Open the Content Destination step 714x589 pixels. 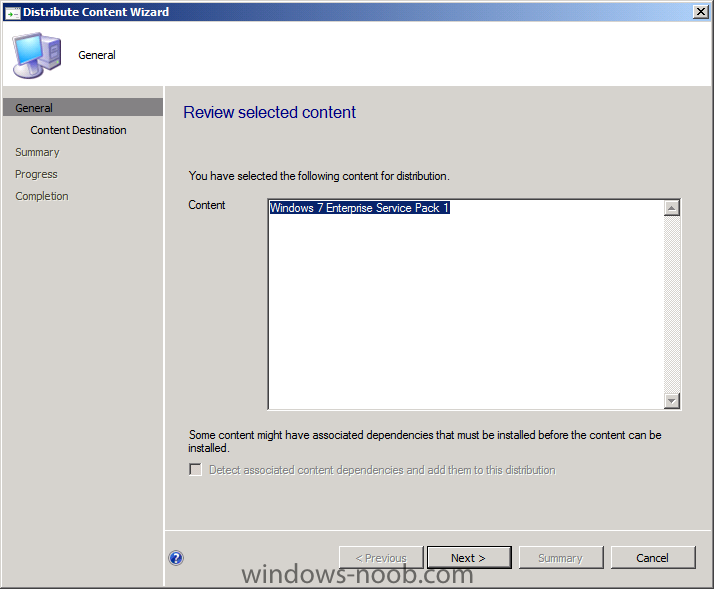(x=78, y=130)
